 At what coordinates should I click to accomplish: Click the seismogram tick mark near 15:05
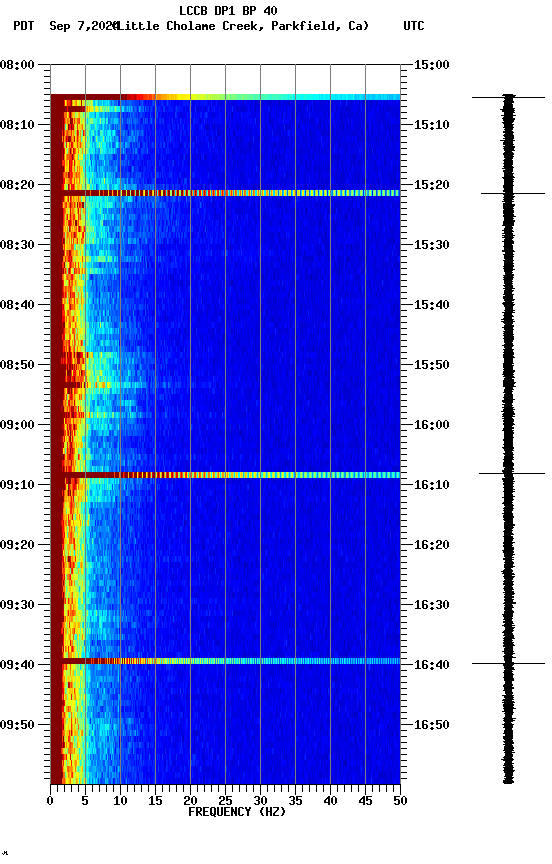coord(508,98)
